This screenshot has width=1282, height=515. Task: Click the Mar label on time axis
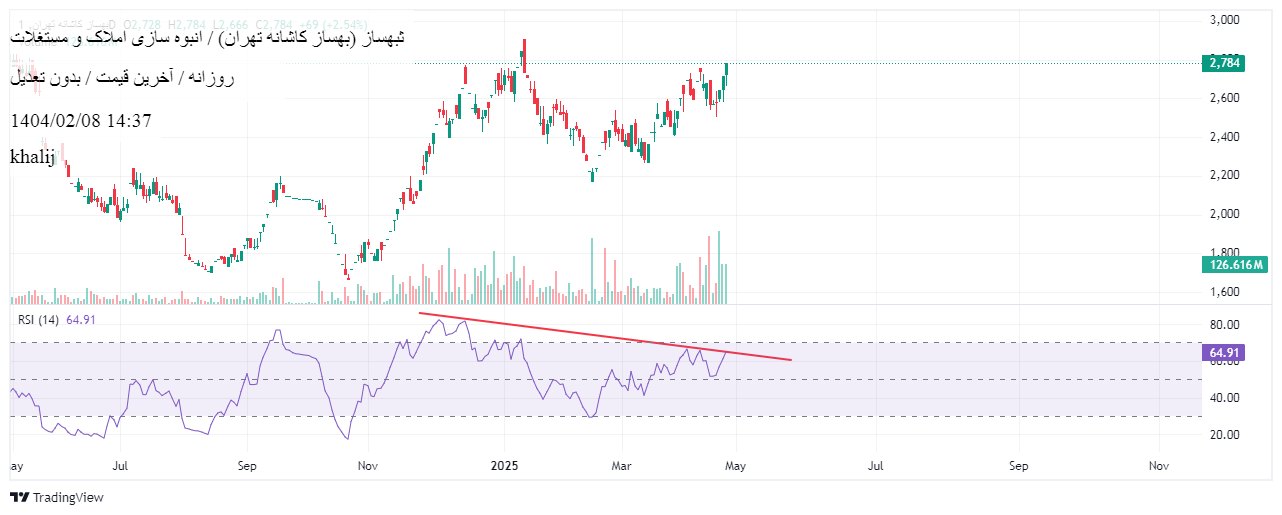point(622,466)
